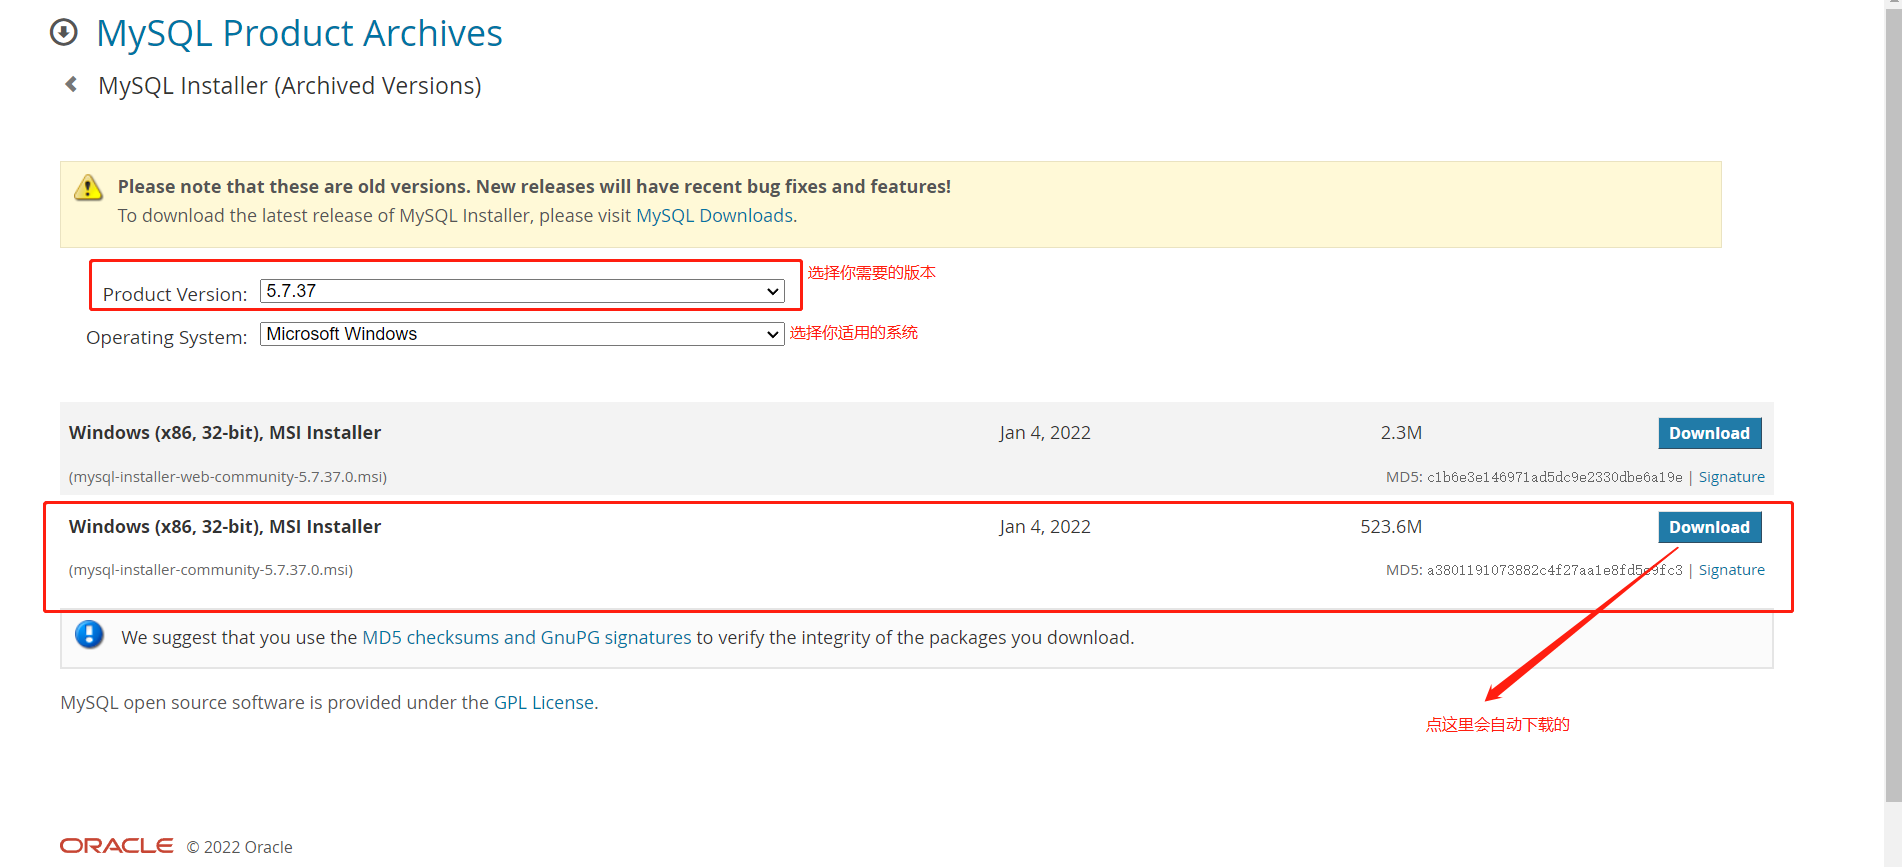Download the 2.3M web community installer
This screenshot has height=867, width=1902.
click(1709, 433)
